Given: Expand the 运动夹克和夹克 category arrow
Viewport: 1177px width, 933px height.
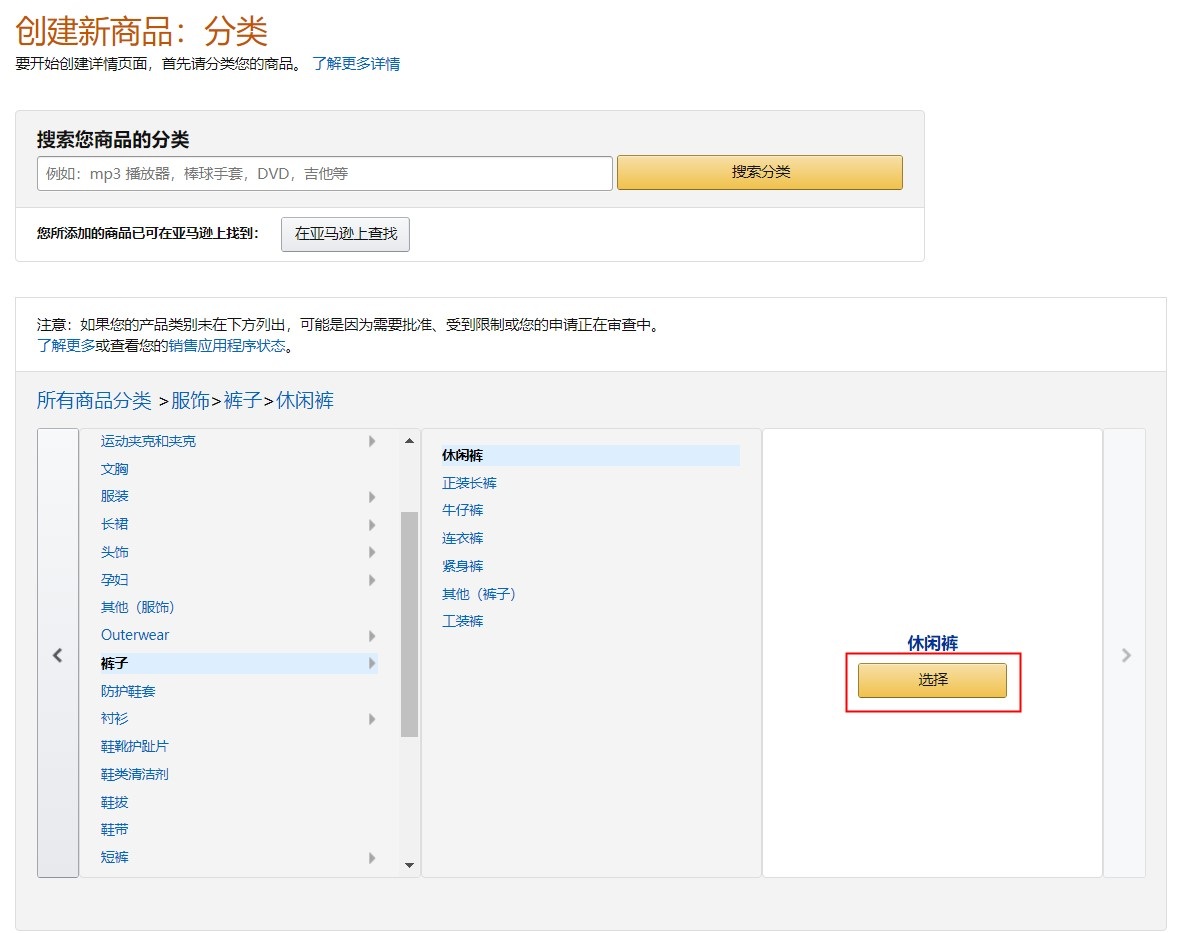Looking at the screenshot, I should click(x=371, y=441).
